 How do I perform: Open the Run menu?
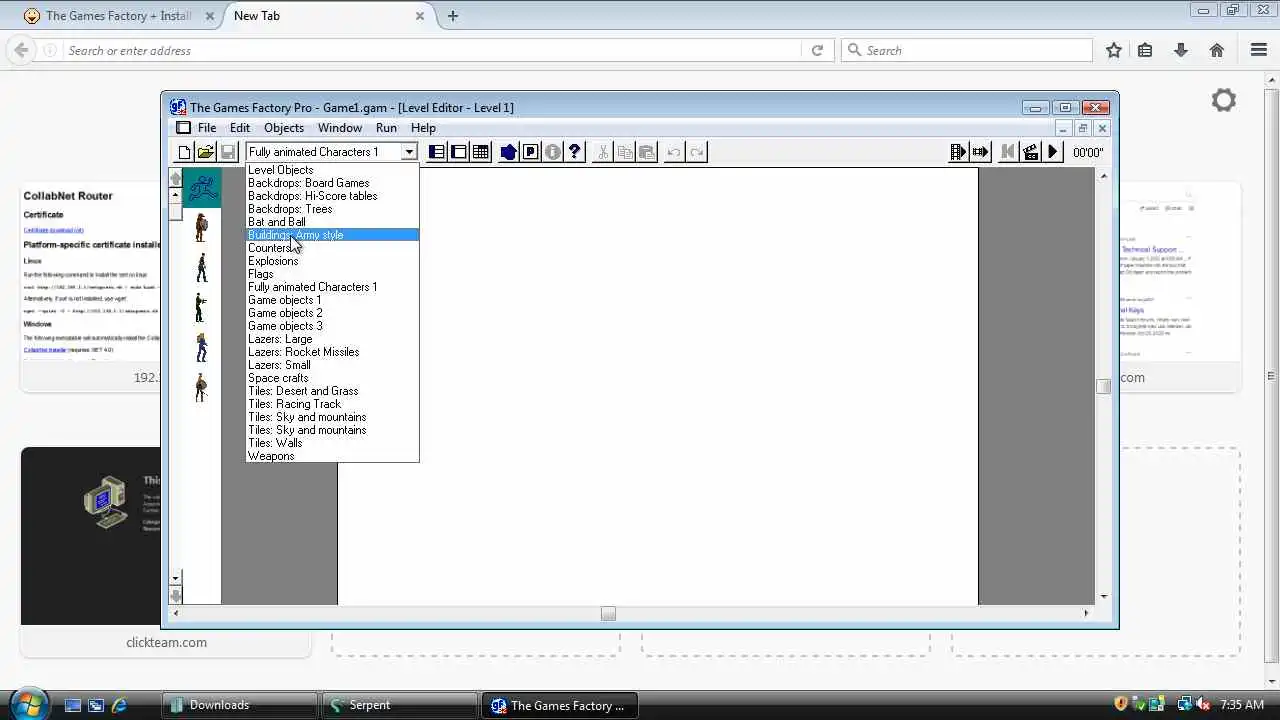coord(386,128)
